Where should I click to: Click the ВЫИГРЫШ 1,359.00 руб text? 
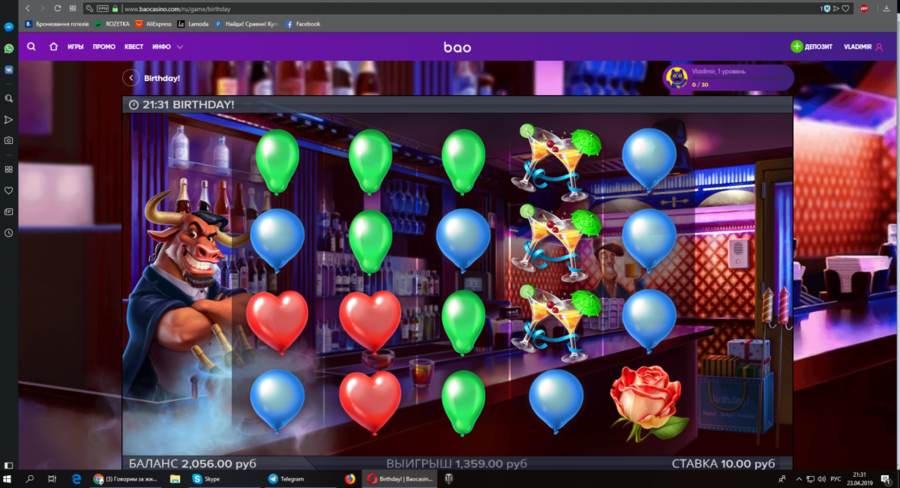point(456,463)
